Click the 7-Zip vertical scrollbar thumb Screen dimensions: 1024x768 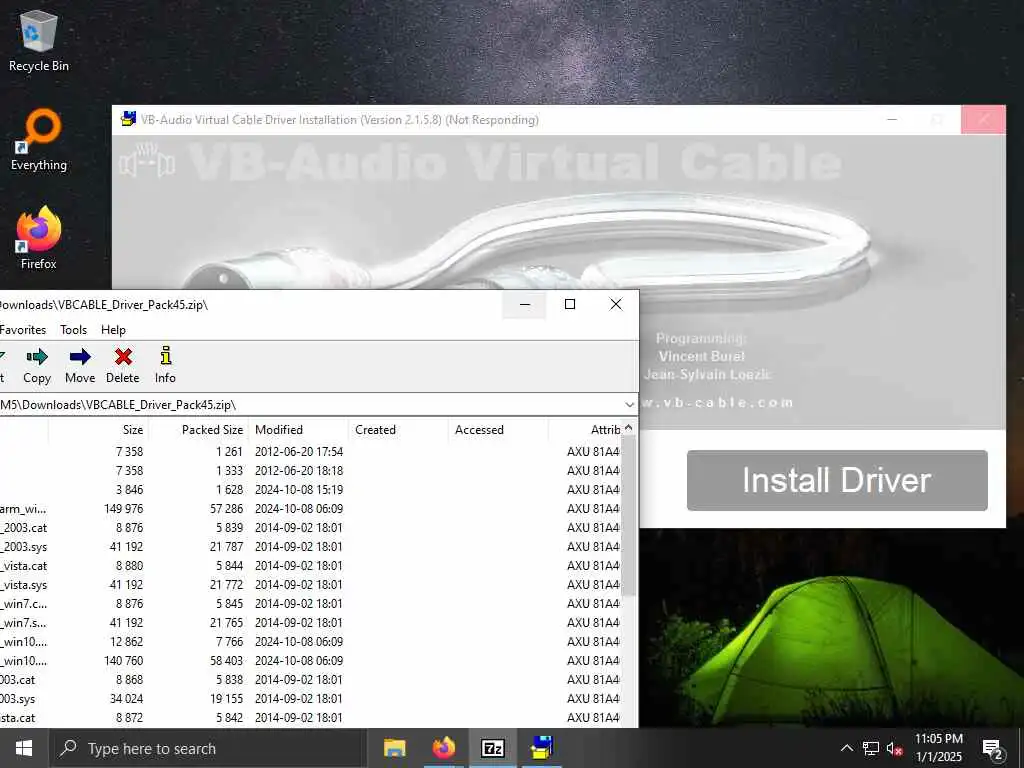coord(629,516)
